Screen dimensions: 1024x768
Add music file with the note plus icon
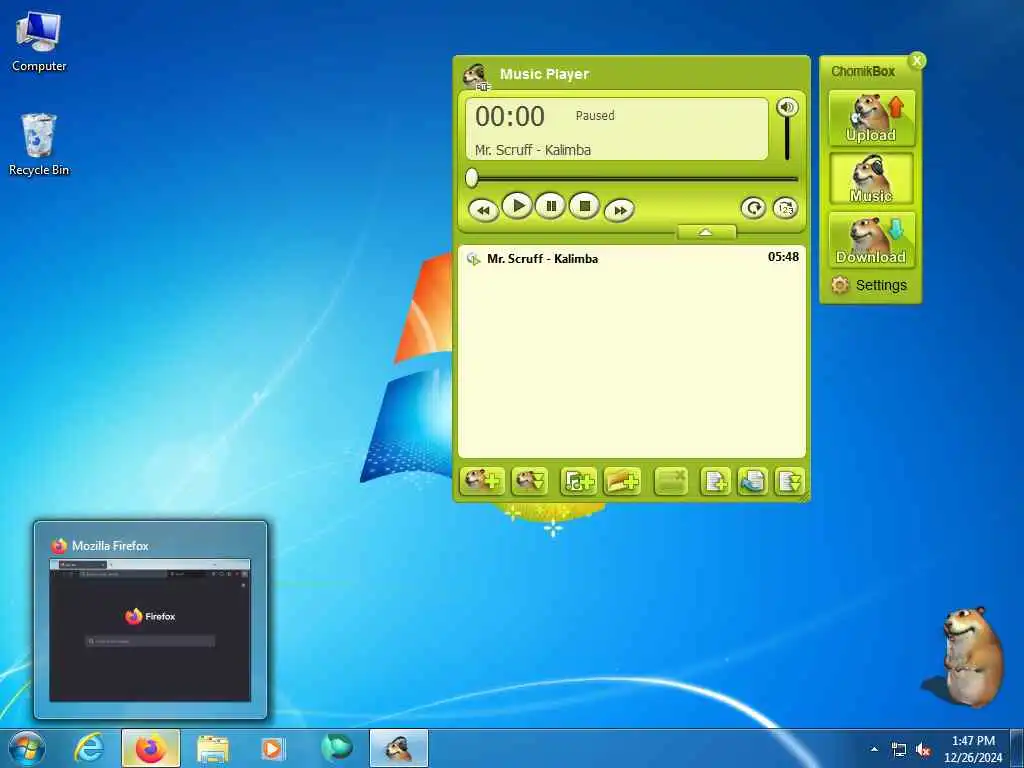pyautogui.click(x=579, y=482)
